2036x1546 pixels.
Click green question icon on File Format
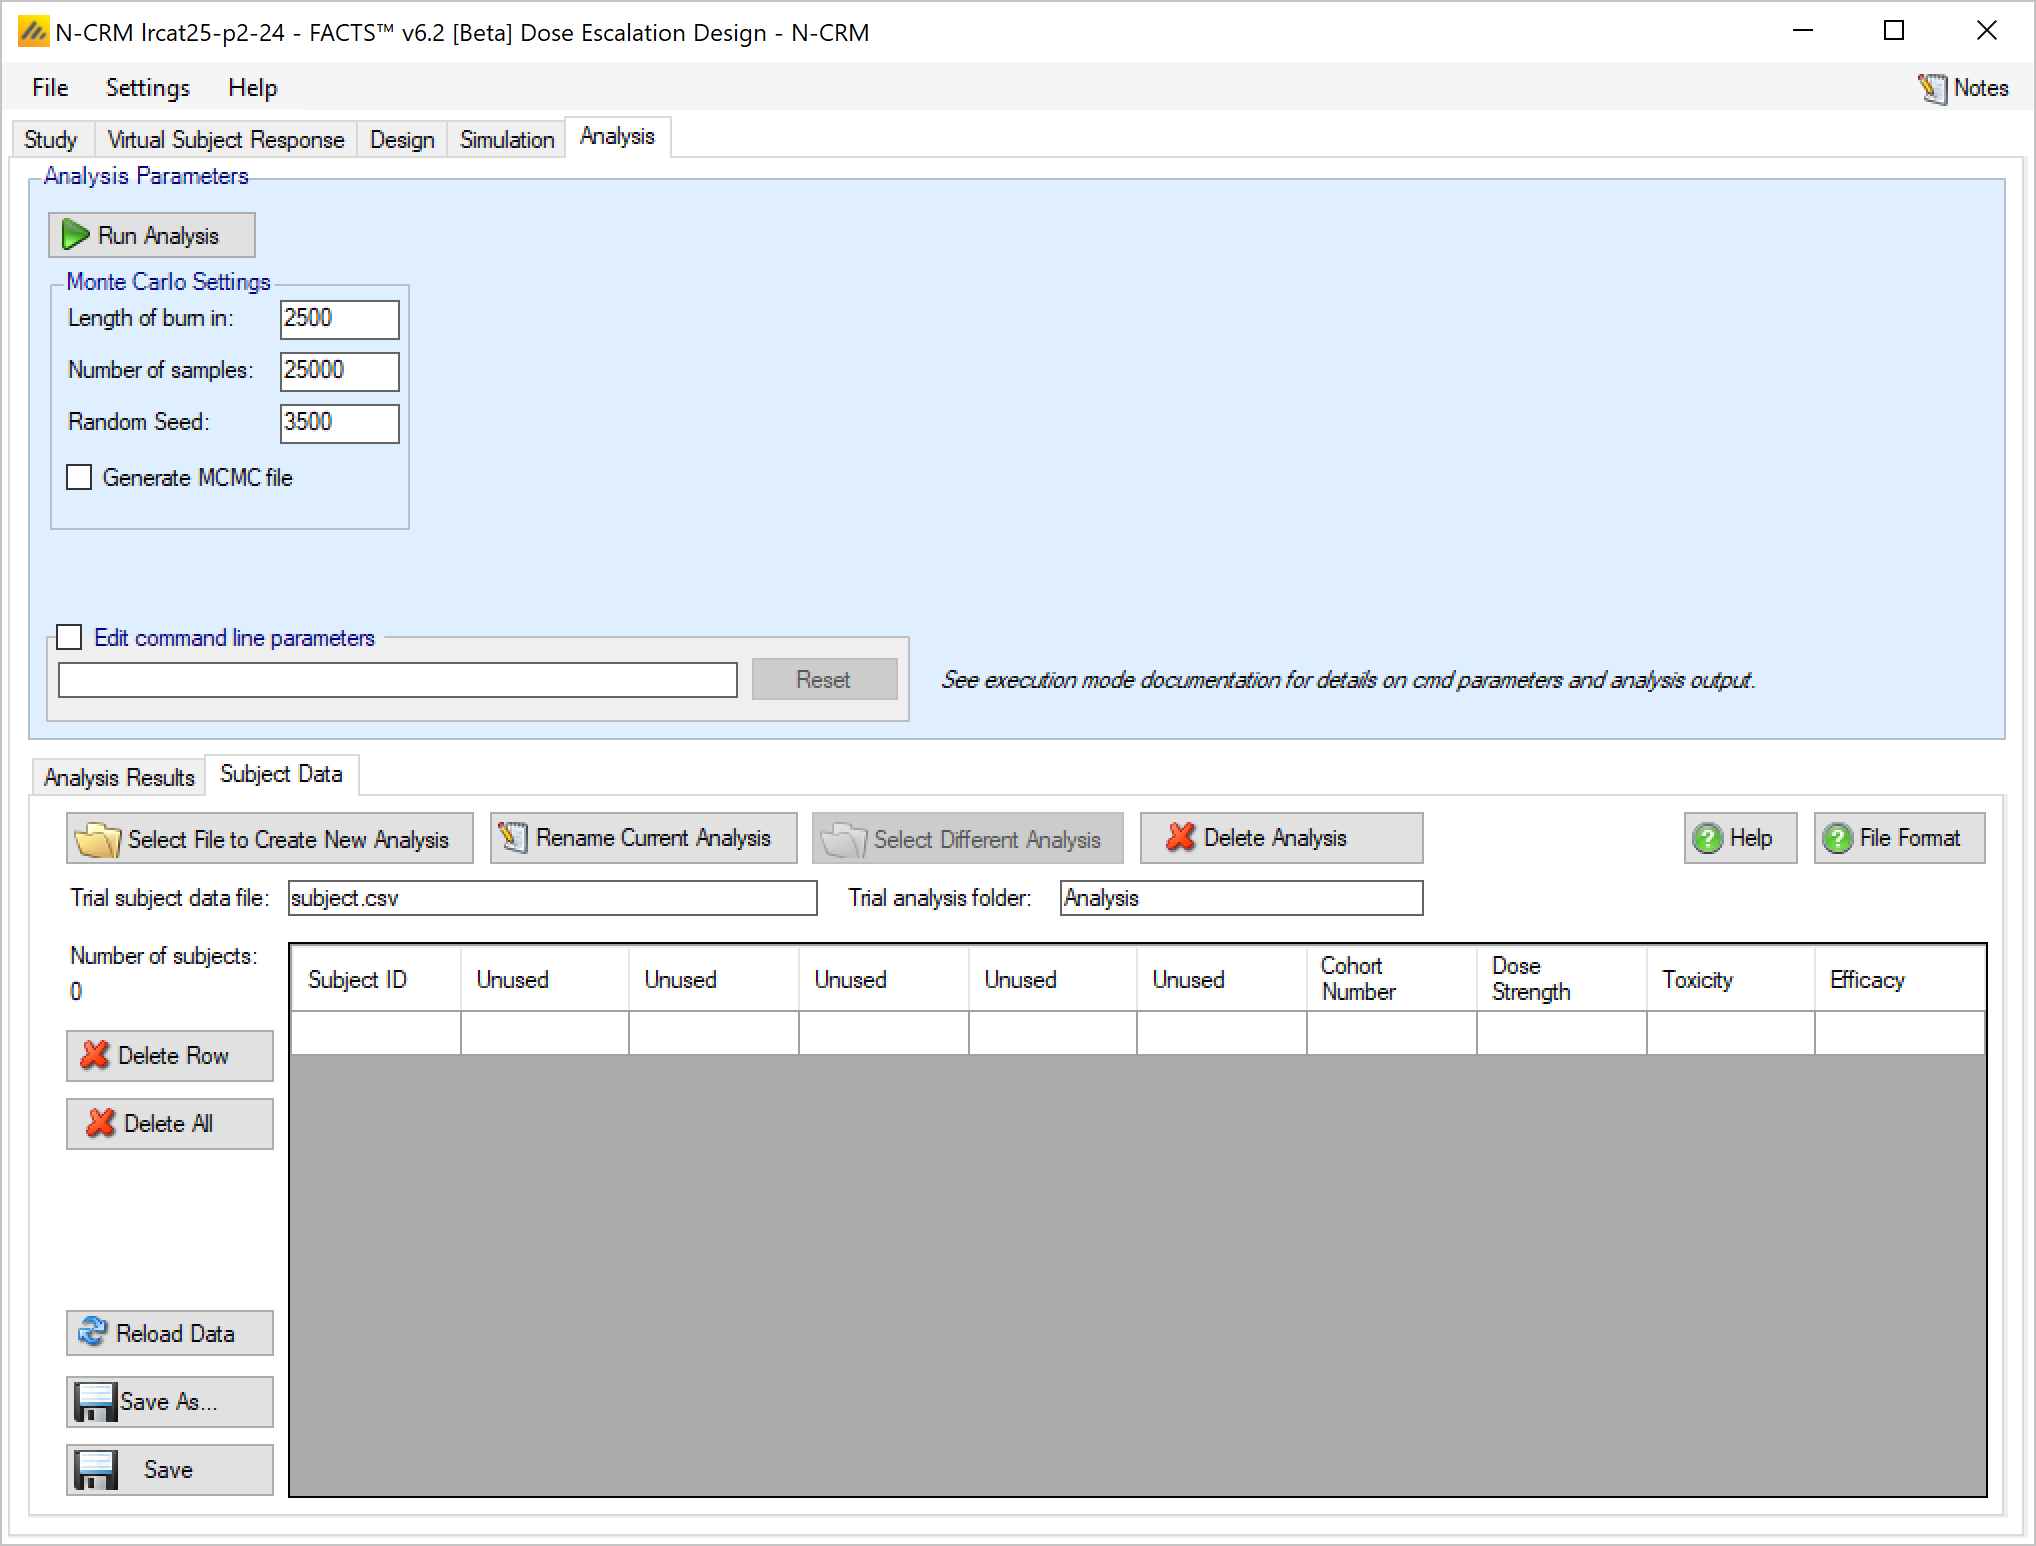pyautogui.click(x=1837, y=838)
